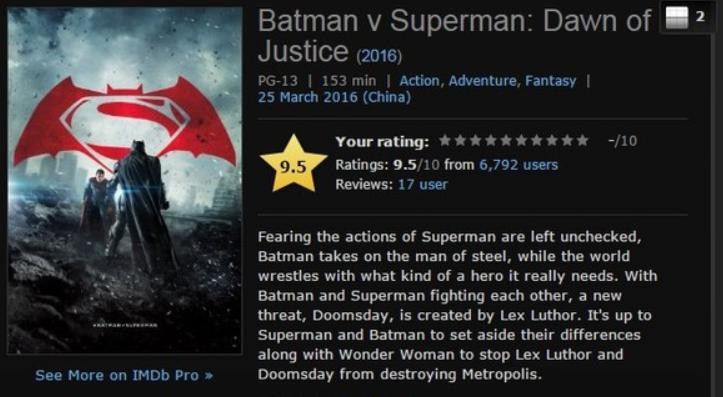Rate the movie ten stars
The image size is (723, 397).
583,140
